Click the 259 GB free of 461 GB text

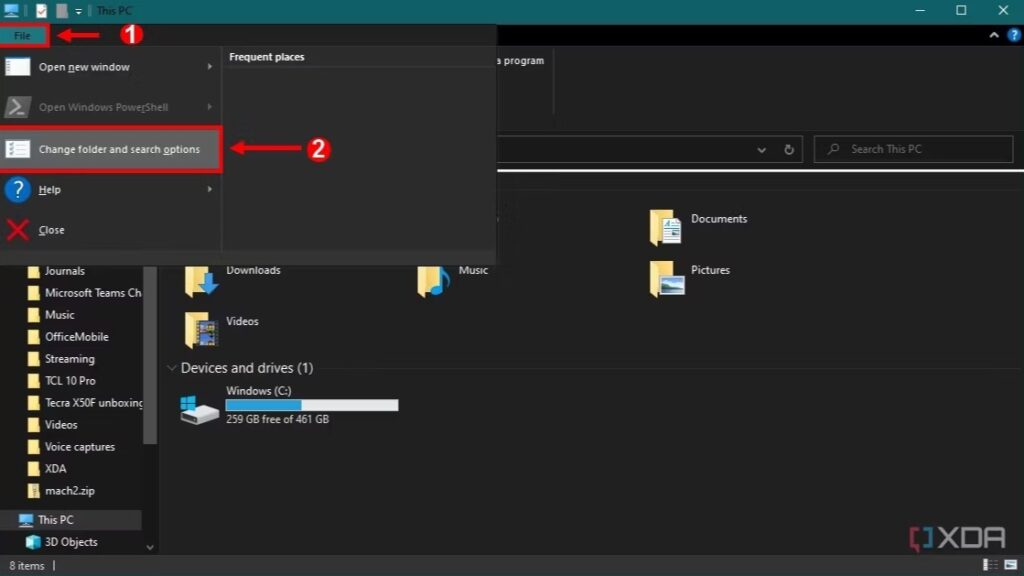[278, 419]
